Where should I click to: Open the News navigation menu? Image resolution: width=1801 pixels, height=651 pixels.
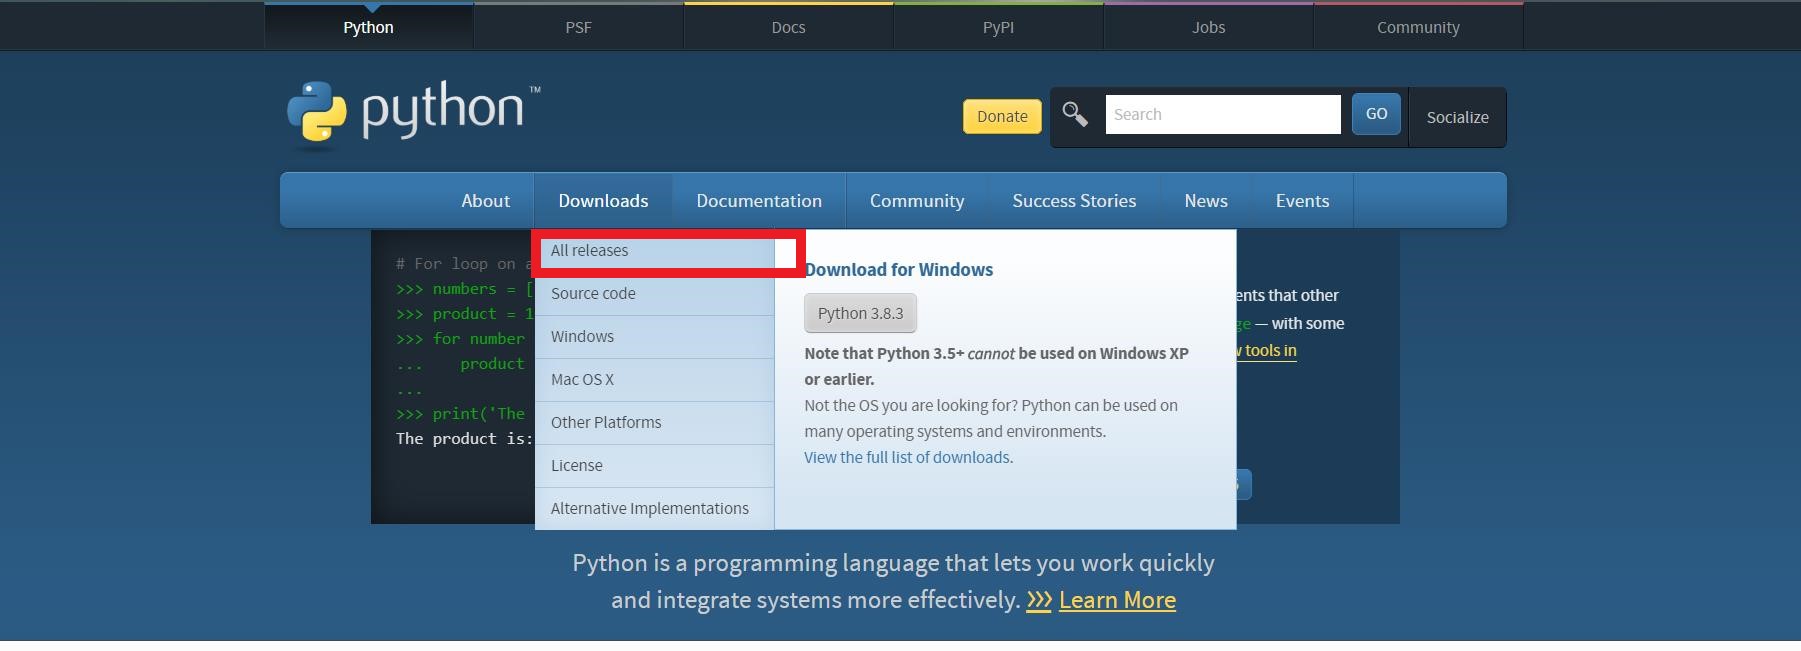(1206, 200)
